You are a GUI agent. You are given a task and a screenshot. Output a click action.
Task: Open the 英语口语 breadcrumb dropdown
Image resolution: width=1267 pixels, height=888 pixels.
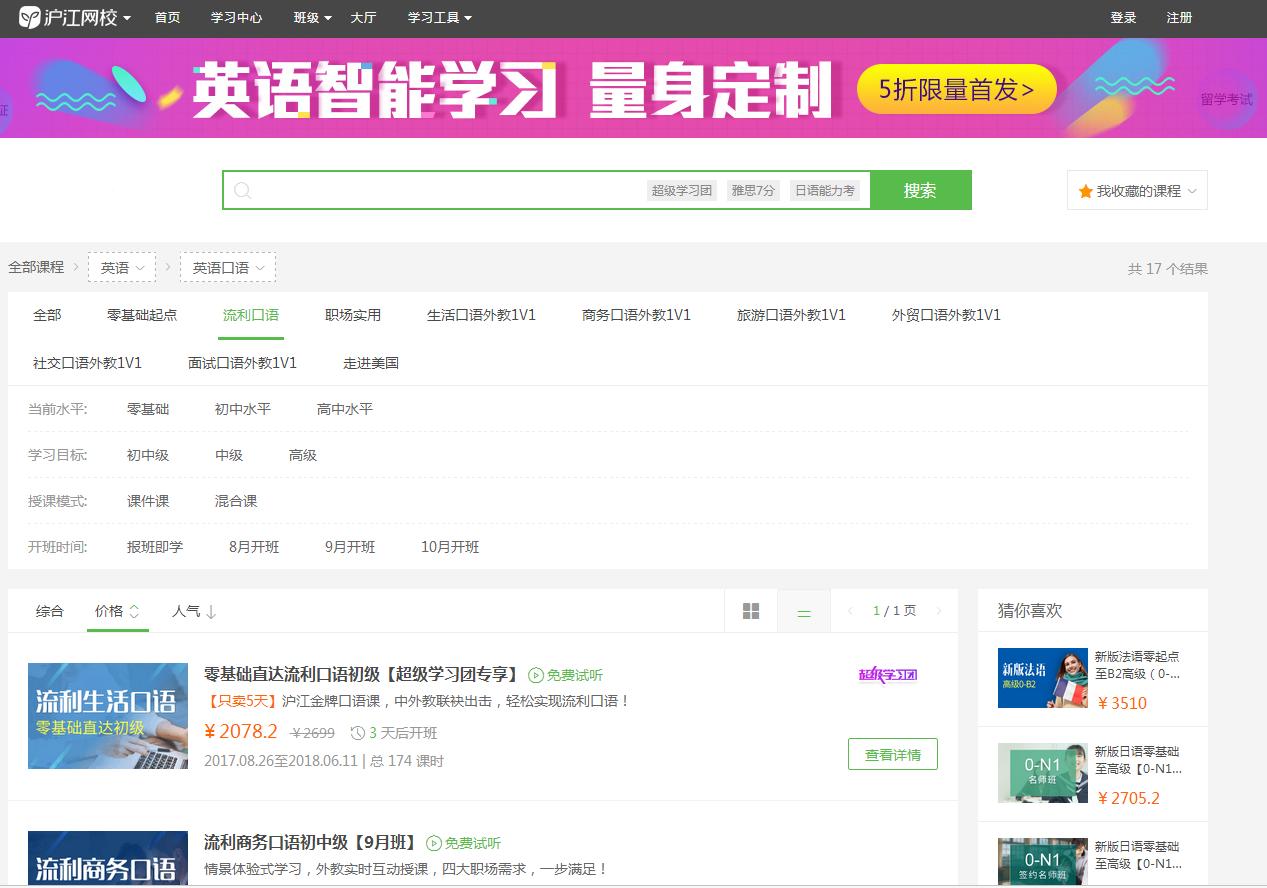pyautogui.click(x=227, y=267)
